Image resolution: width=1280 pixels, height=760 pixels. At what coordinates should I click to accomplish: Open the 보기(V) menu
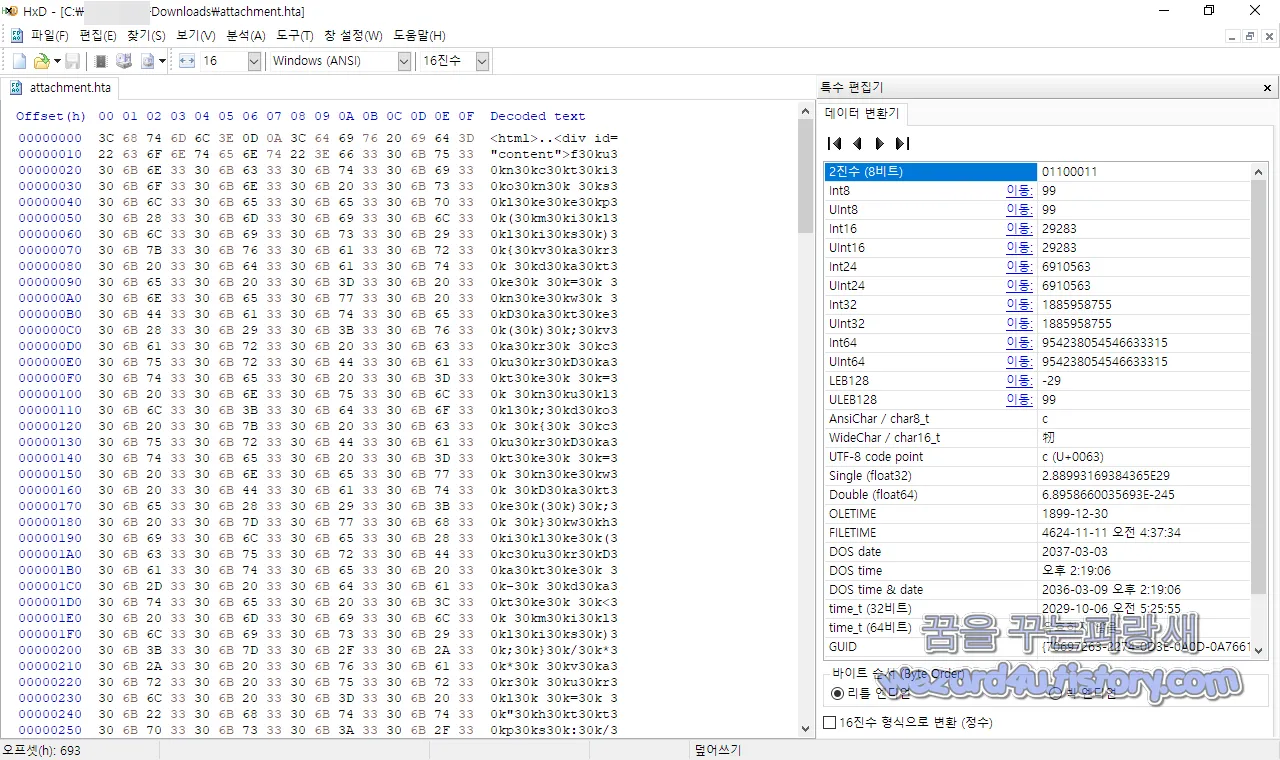point(196,35)
